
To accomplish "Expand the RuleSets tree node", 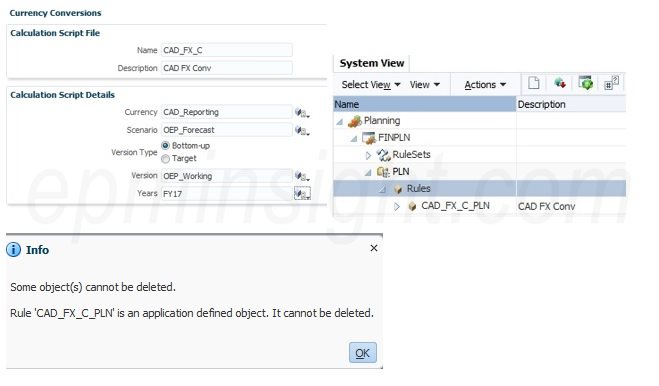I will 368,155.
